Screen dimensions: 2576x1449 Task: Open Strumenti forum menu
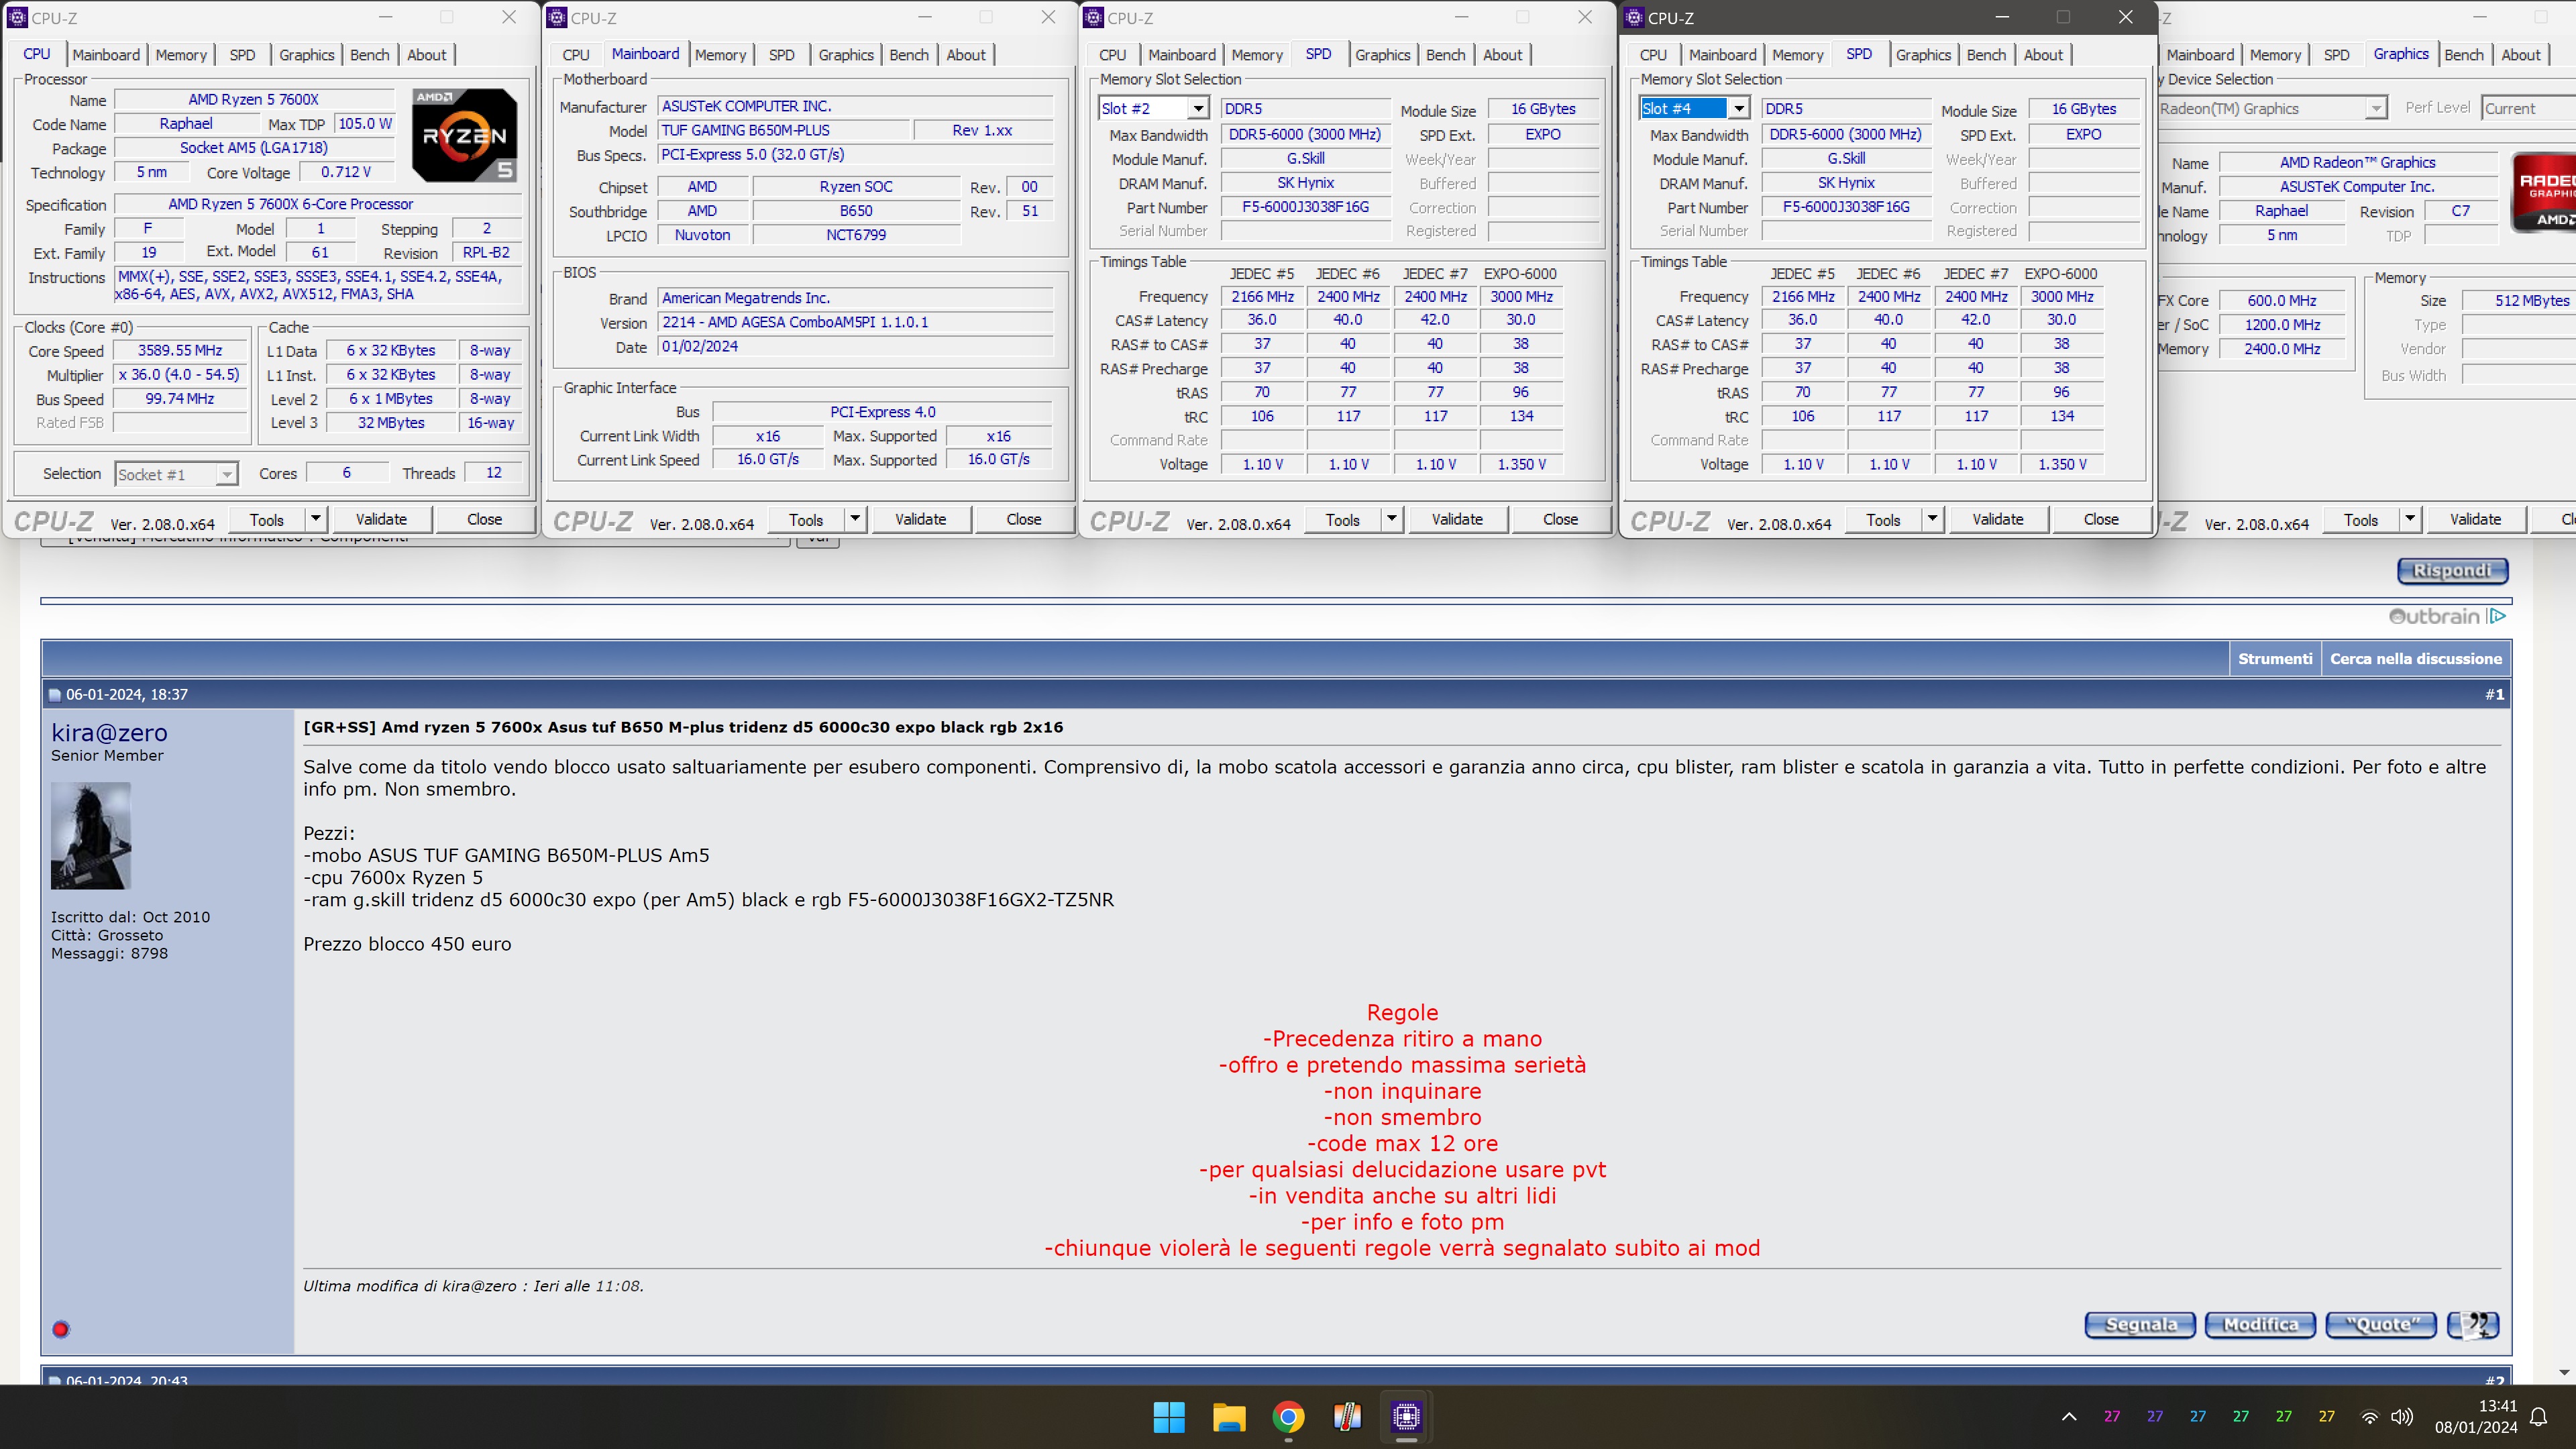tap(2275, 659)
